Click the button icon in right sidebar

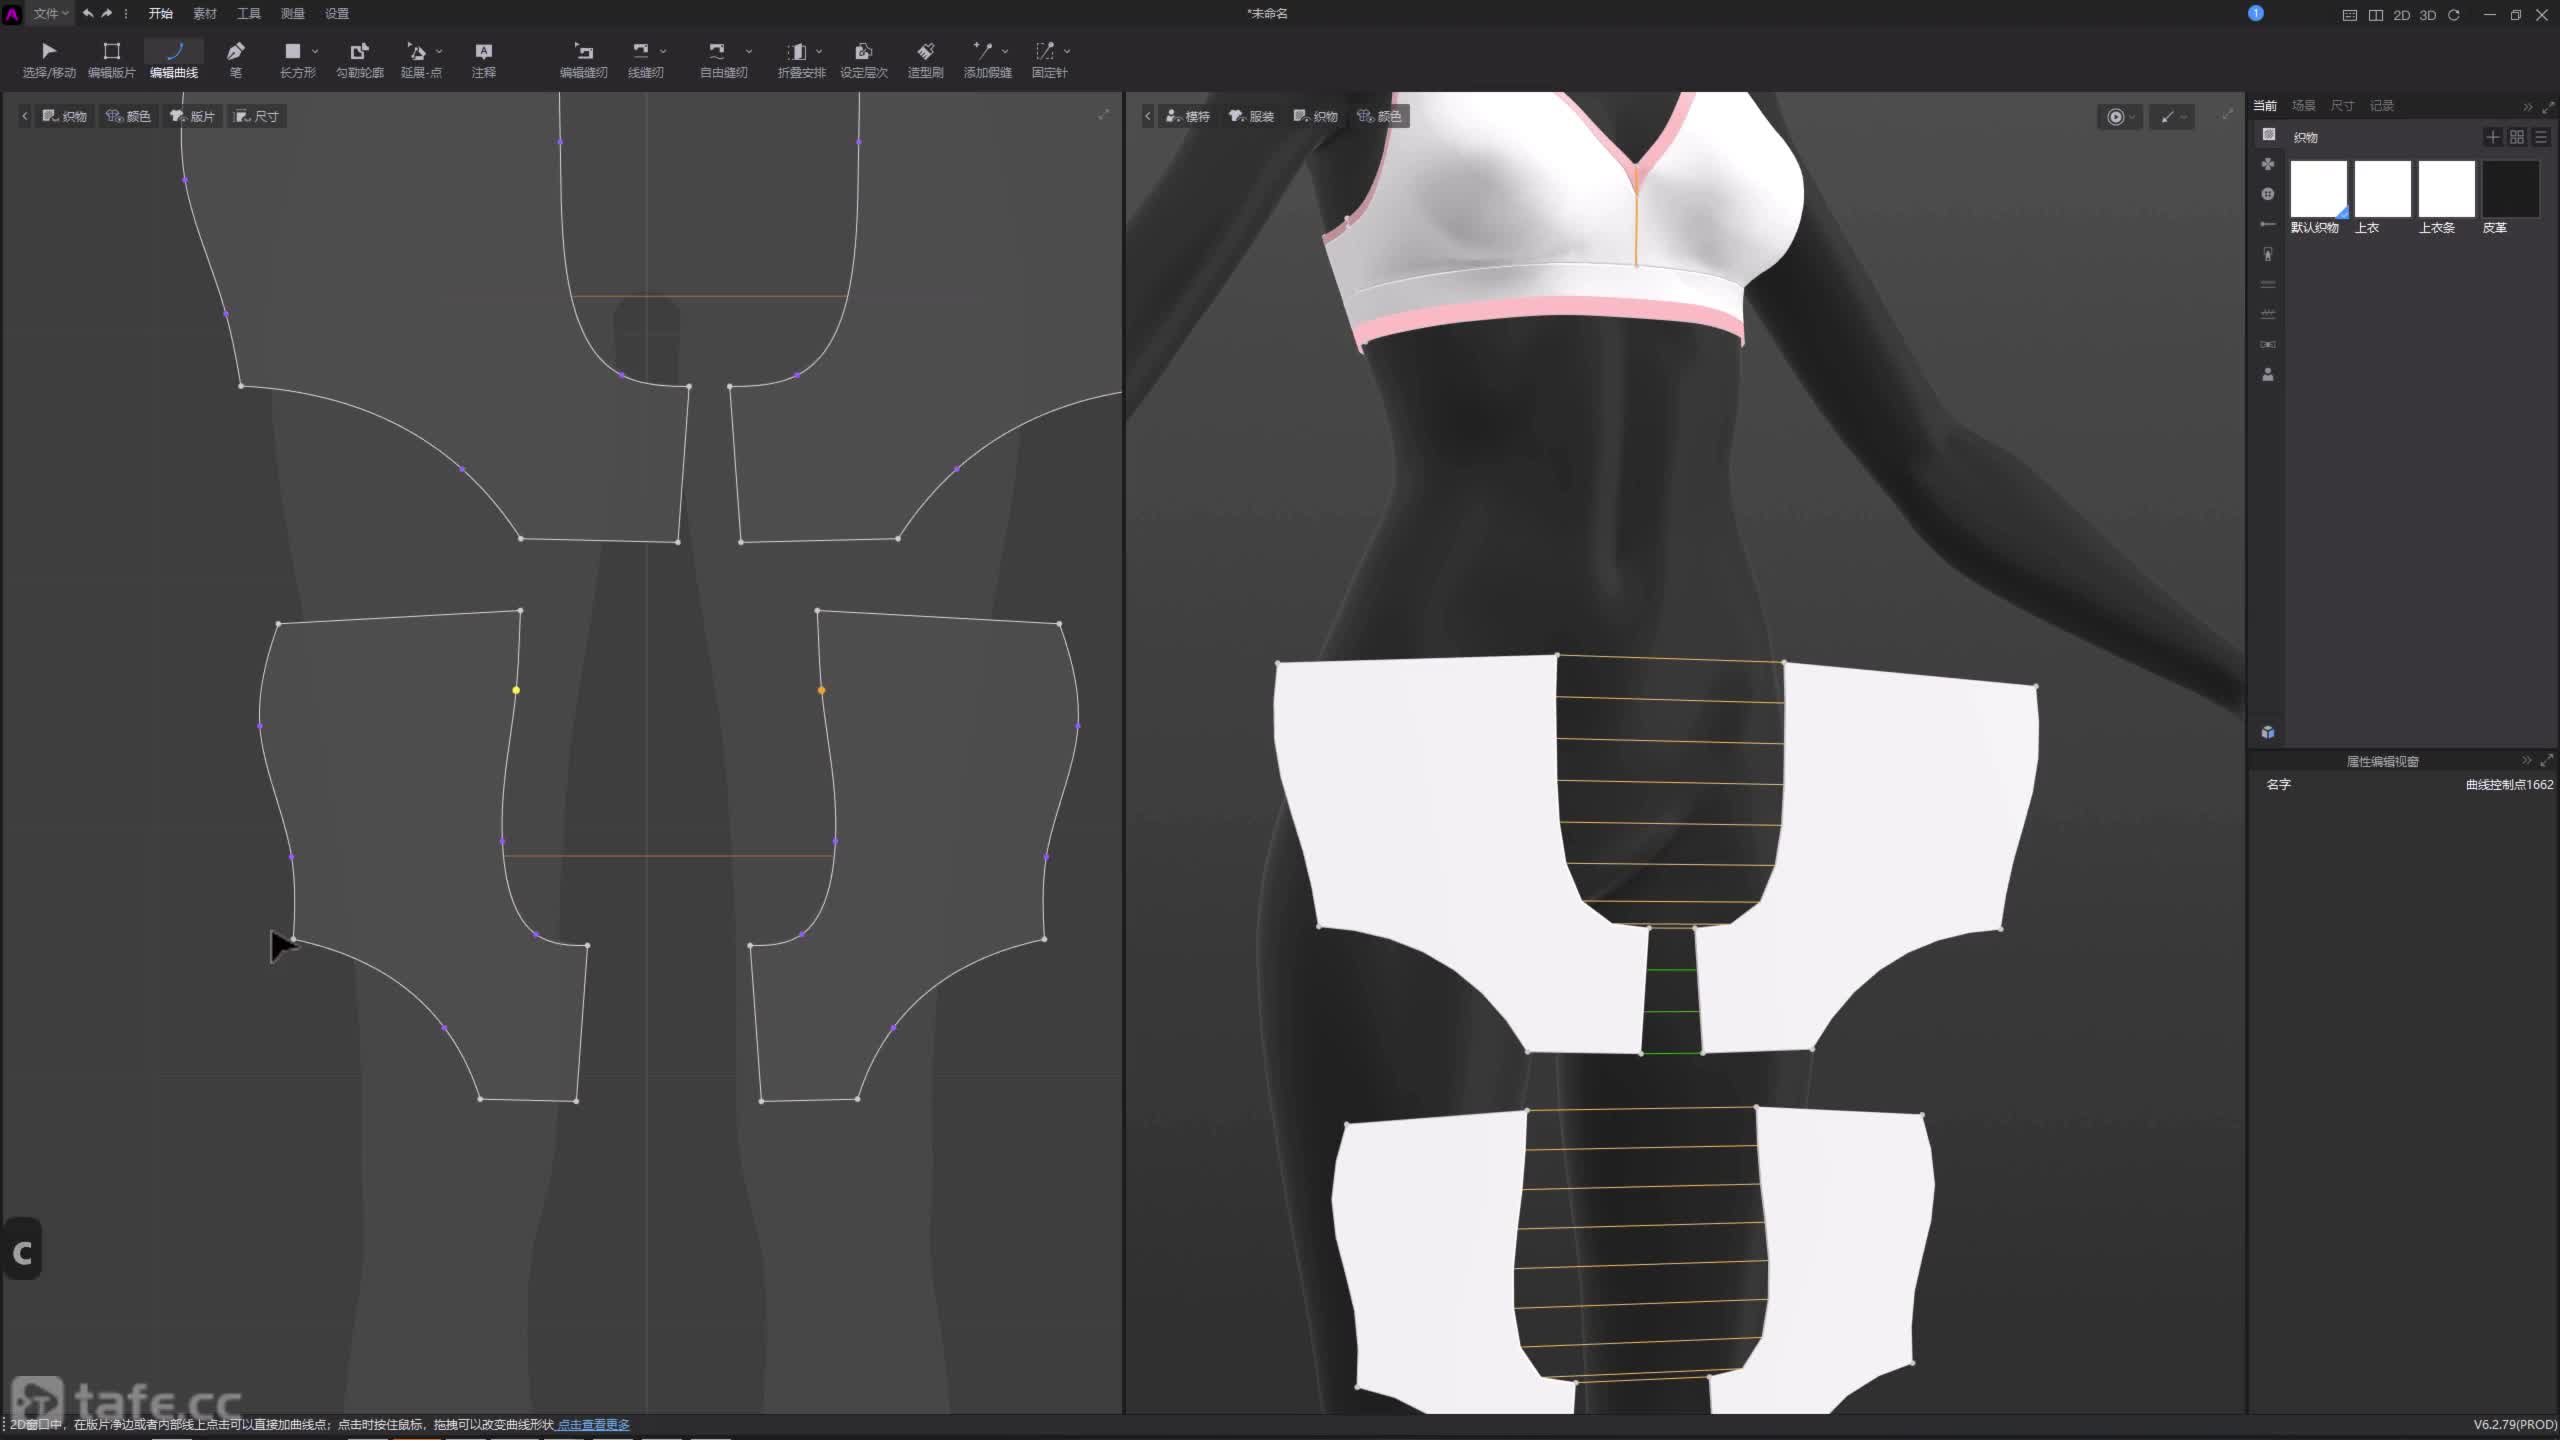2268,194
